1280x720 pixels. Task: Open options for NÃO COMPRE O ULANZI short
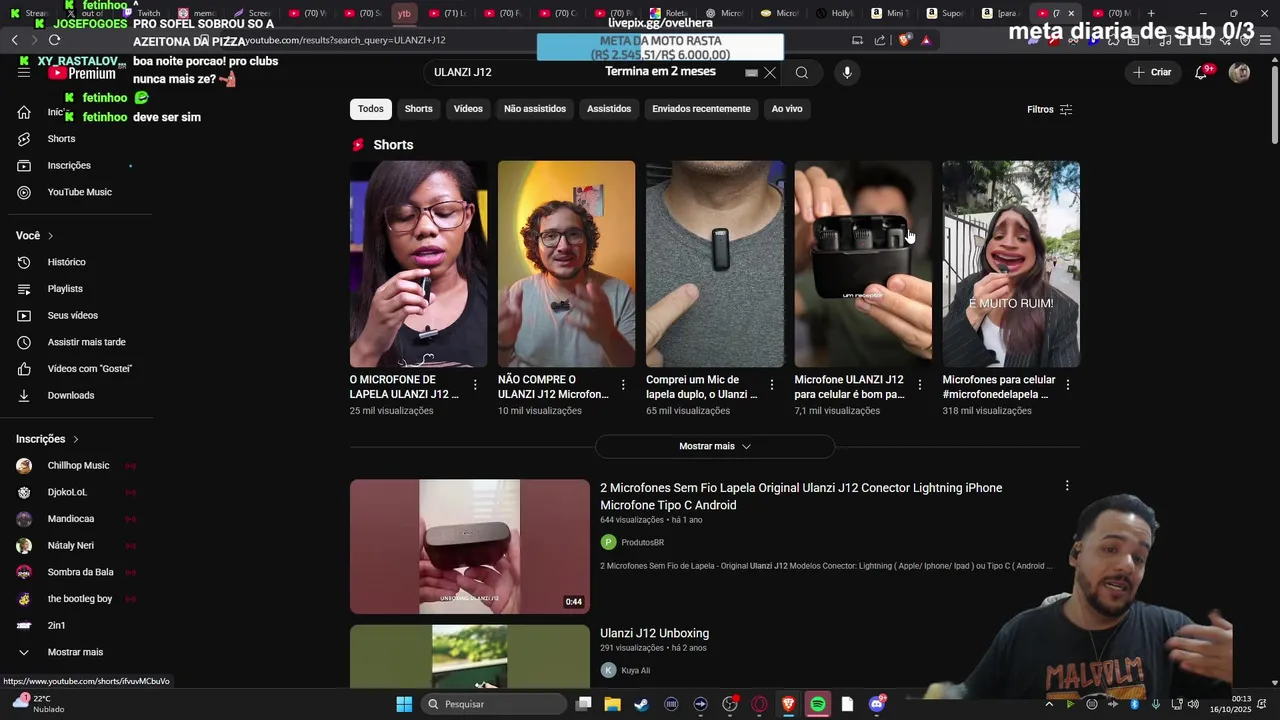click(x=623, y=385)
